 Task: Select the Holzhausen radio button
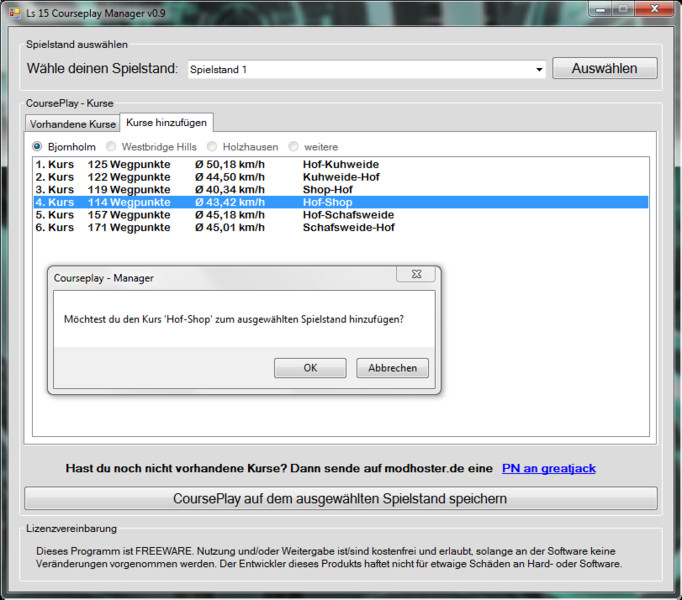pos(214,147)
